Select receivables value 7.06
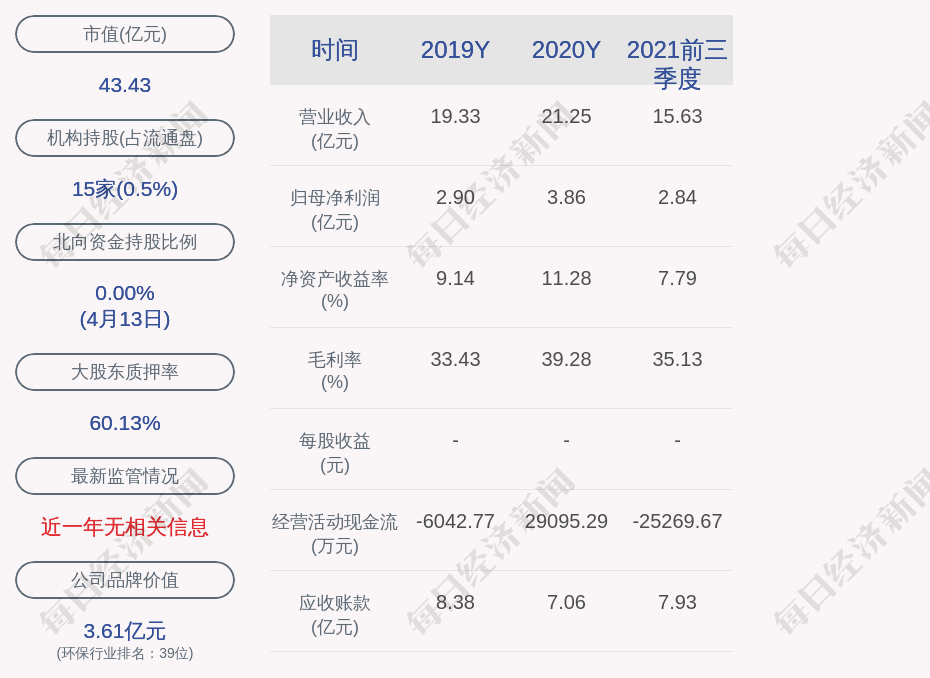 click(x=566, y=603)
